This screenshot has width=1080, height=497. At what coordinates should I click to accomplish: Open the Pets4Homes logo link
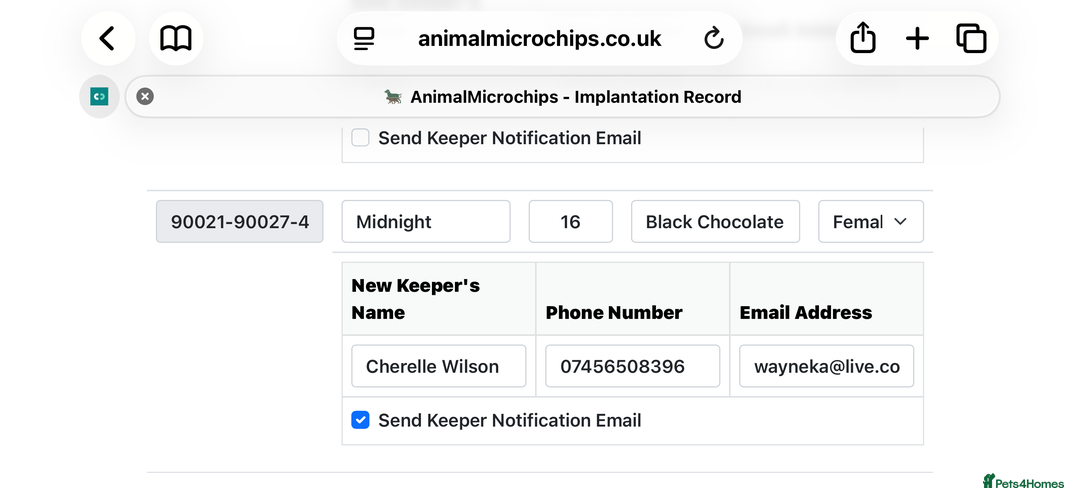click(1023, 483)
